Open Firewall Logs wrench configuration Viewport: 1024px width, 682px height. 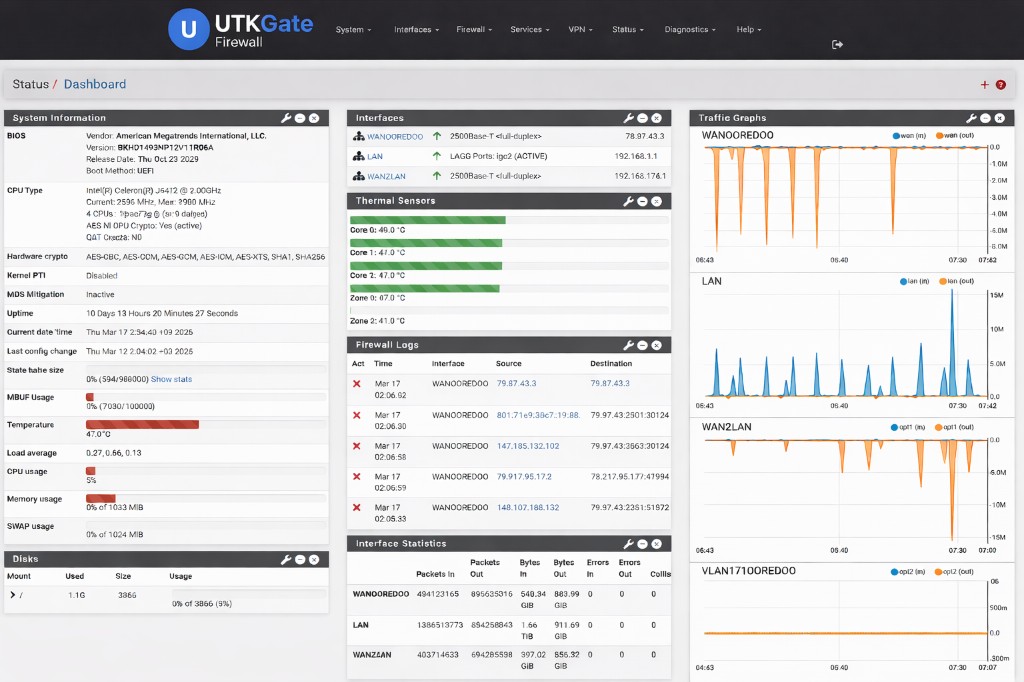click(x=629, y=345)
